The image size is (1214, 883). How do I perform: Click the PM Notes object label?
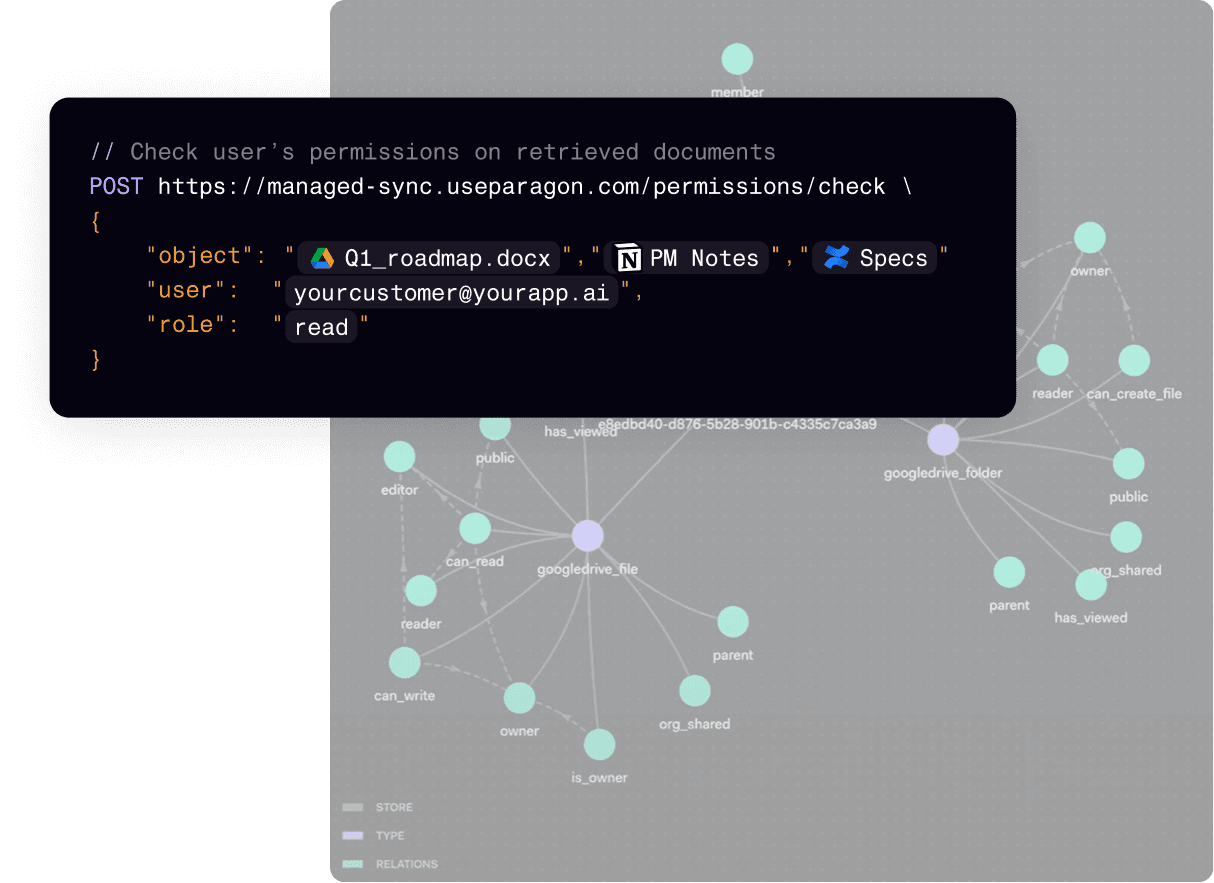click(704, 258)
